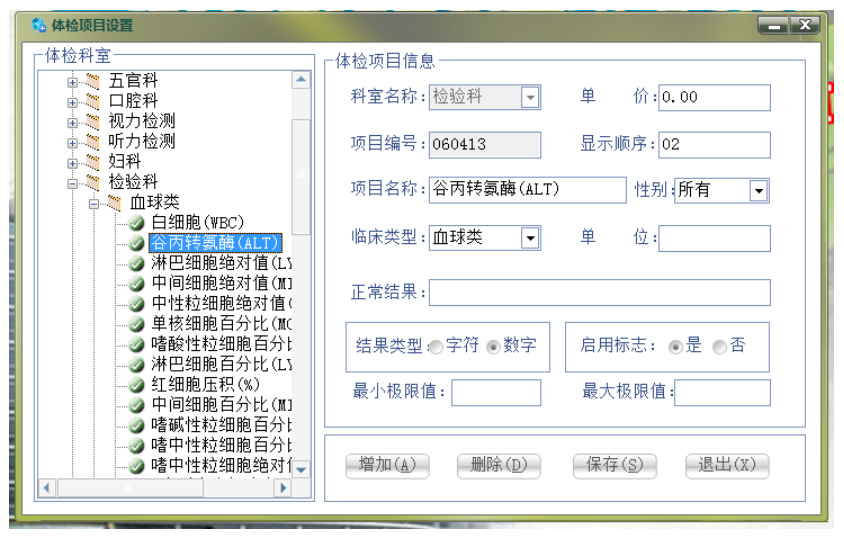Click the 增加(A) button
844x536 pixels.
pyautogui.click(x=388, y=466)
